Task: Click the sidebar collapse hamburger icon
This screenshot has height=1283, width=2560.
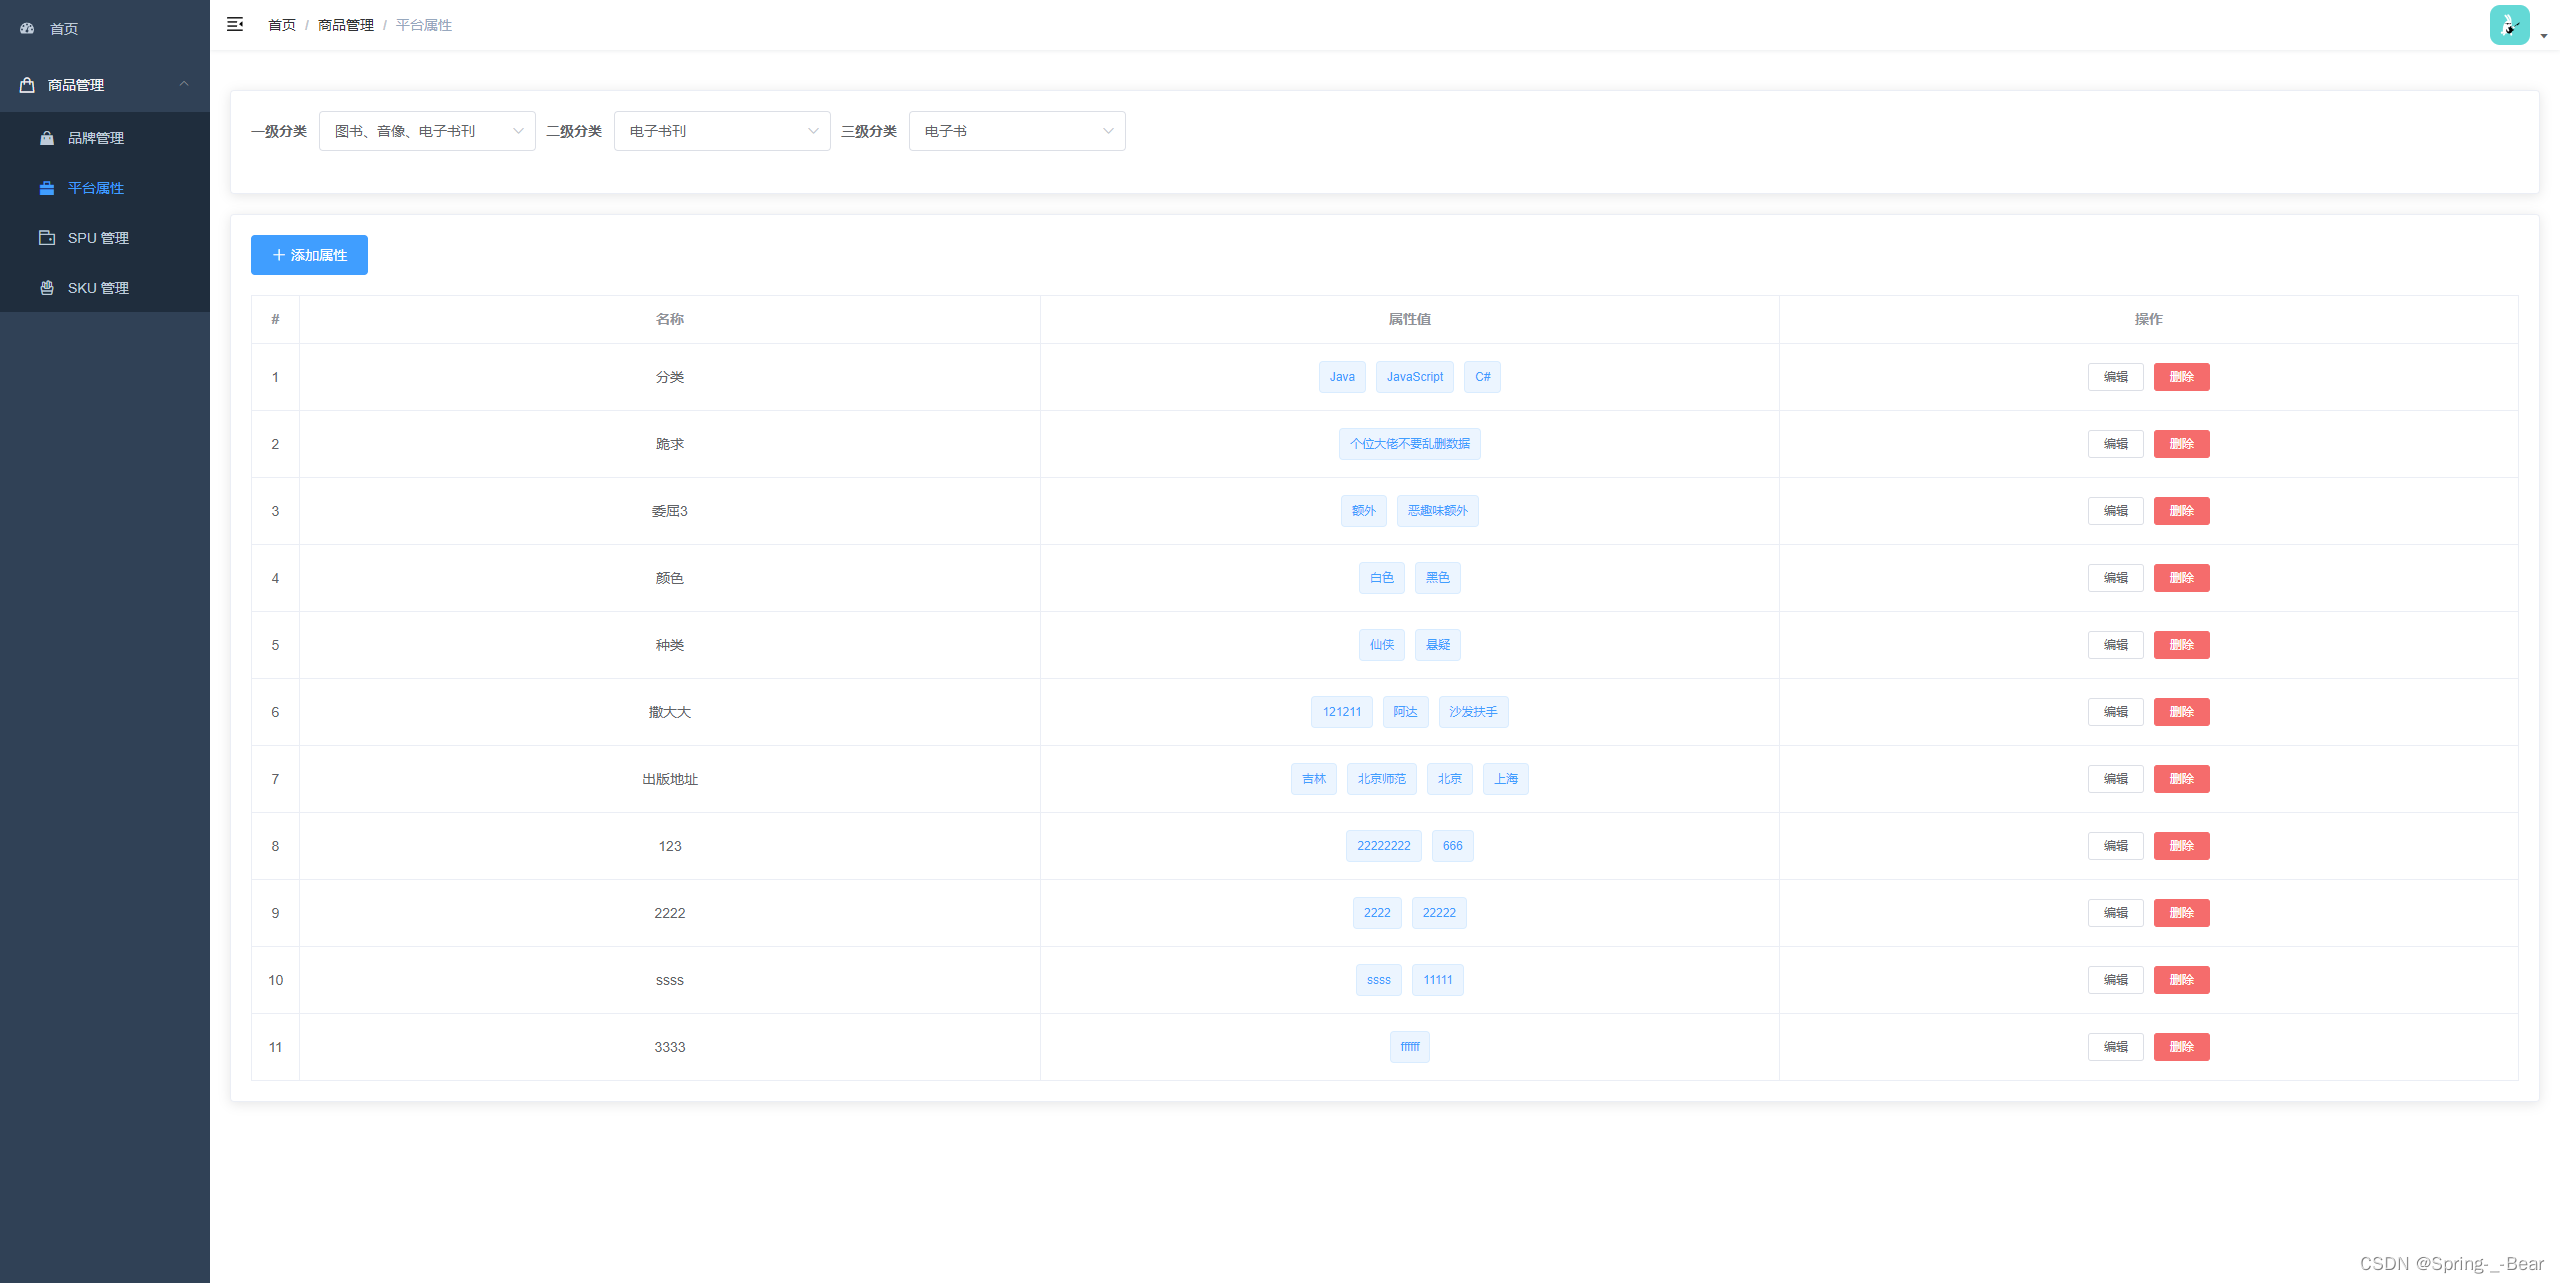Action: pos(235,24)
